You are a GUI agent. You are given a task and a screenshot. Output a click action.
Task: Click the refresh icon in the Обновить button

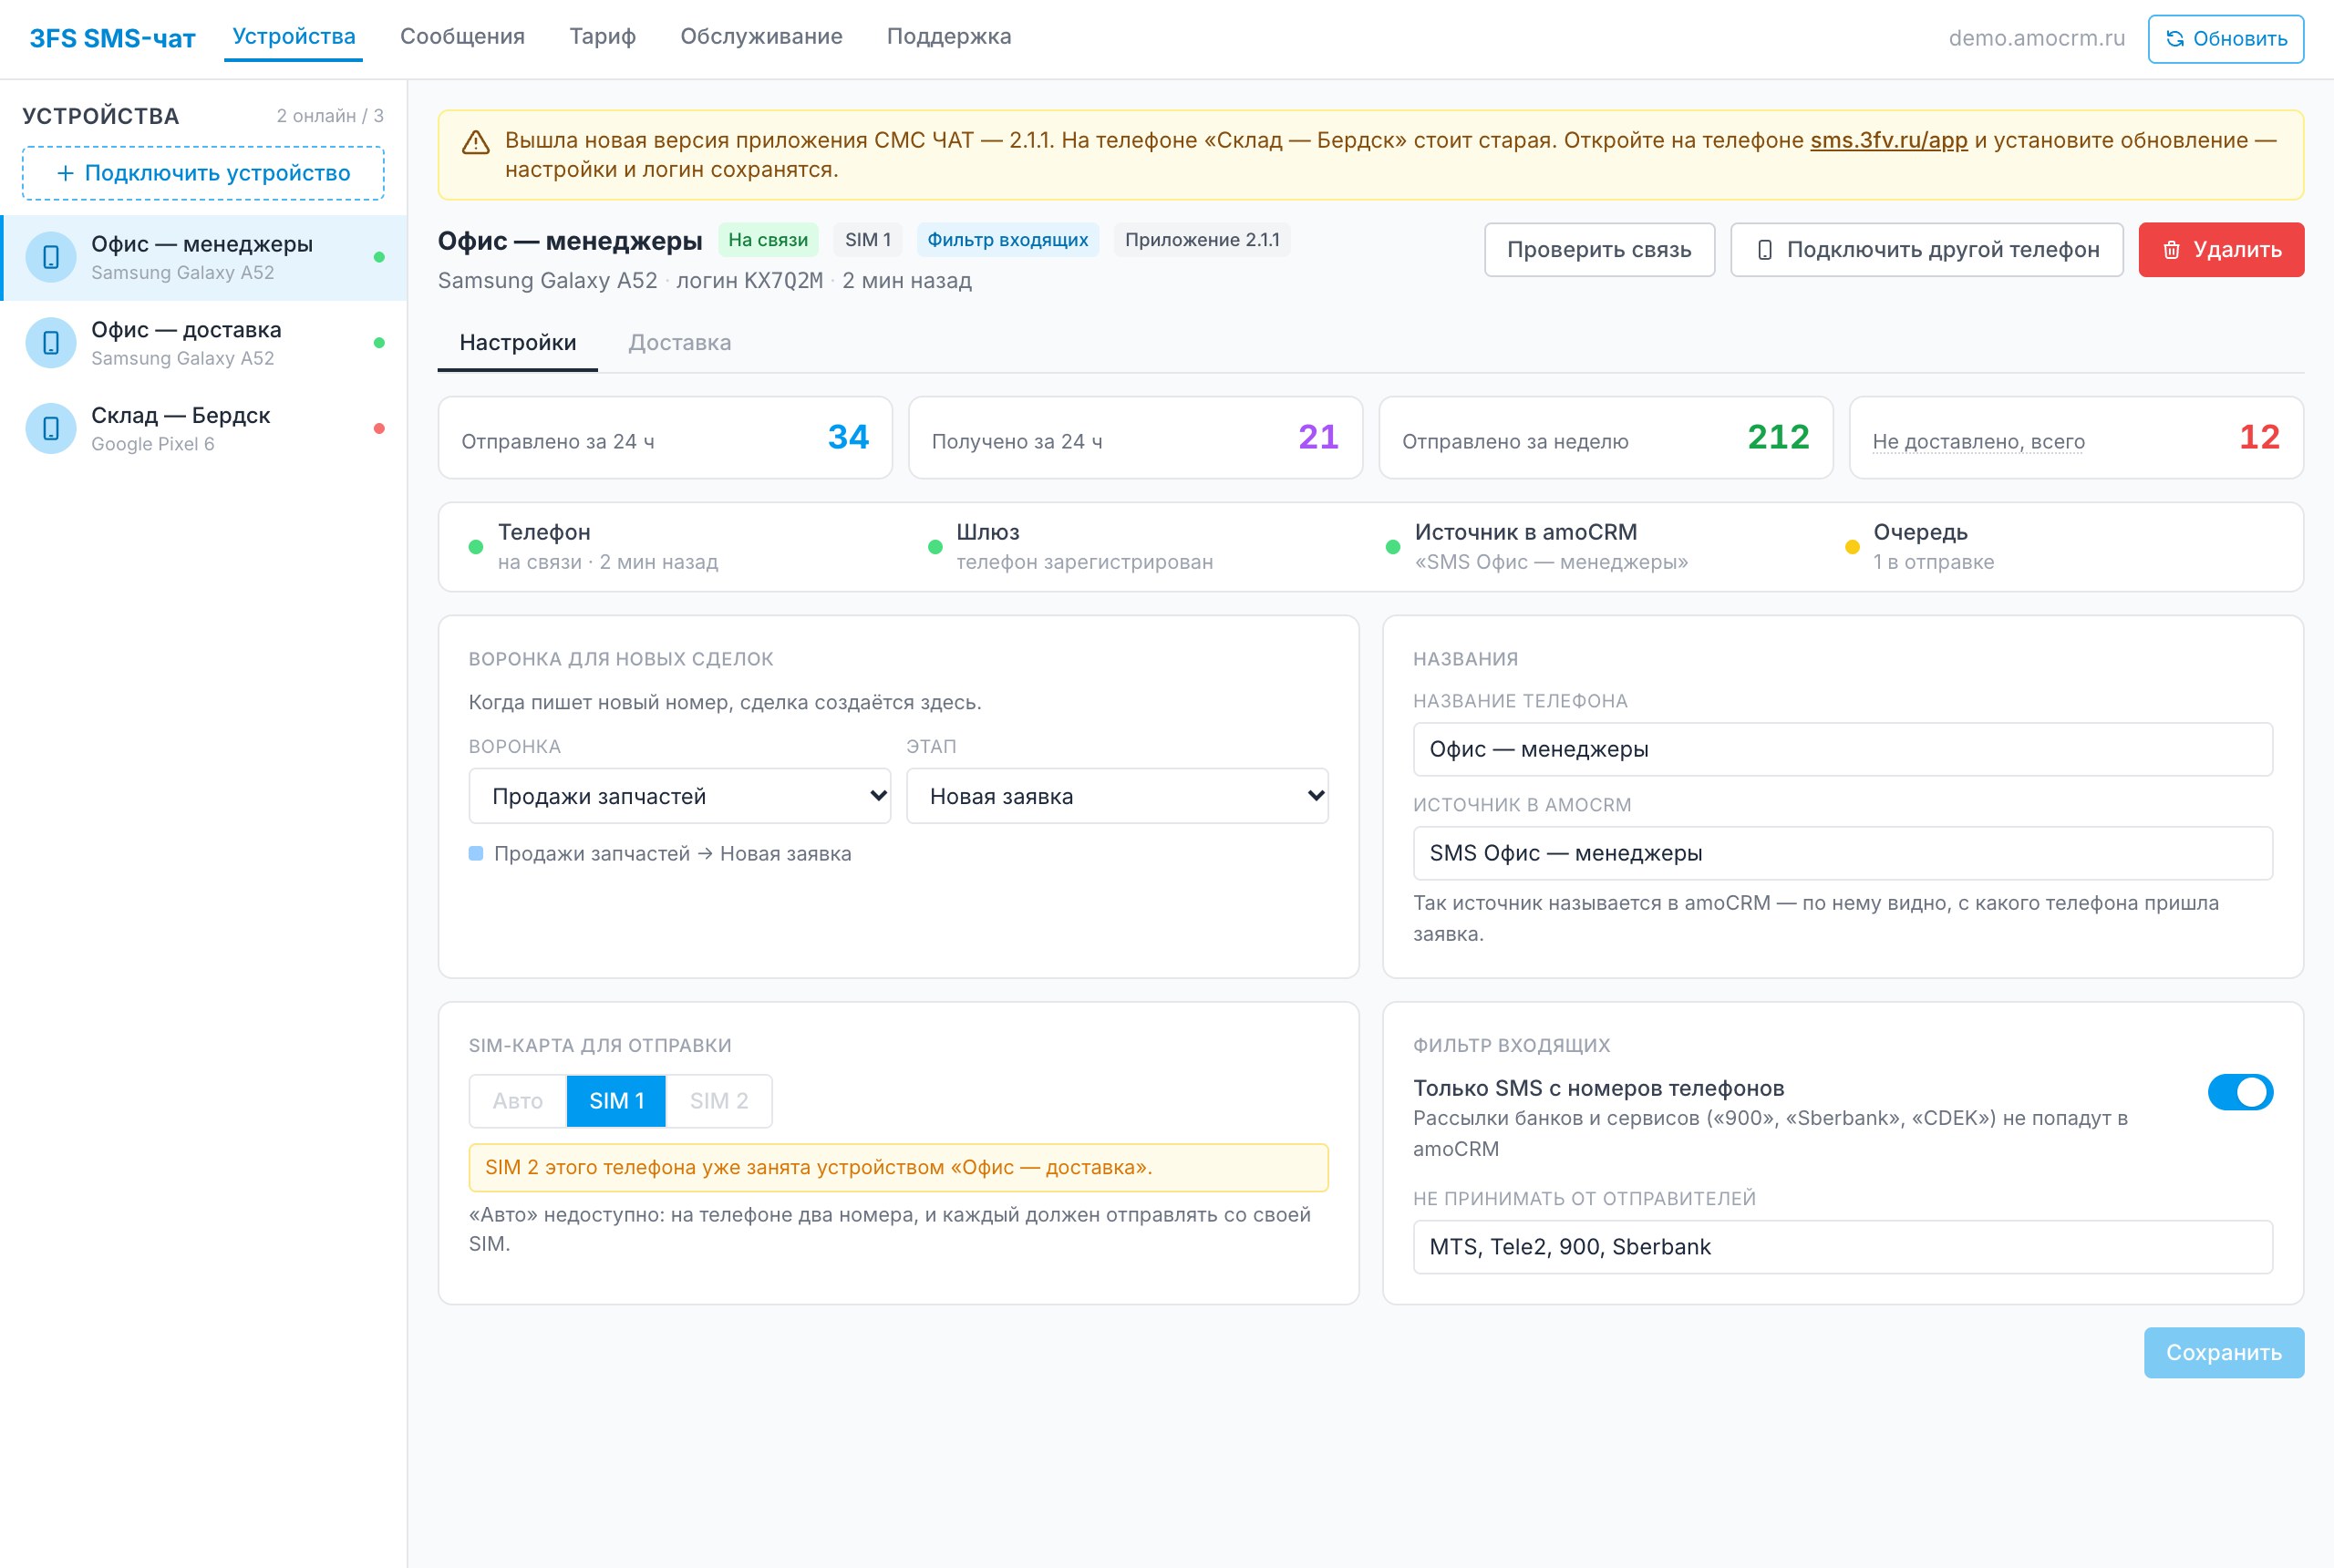click(x=2174, y=39)
